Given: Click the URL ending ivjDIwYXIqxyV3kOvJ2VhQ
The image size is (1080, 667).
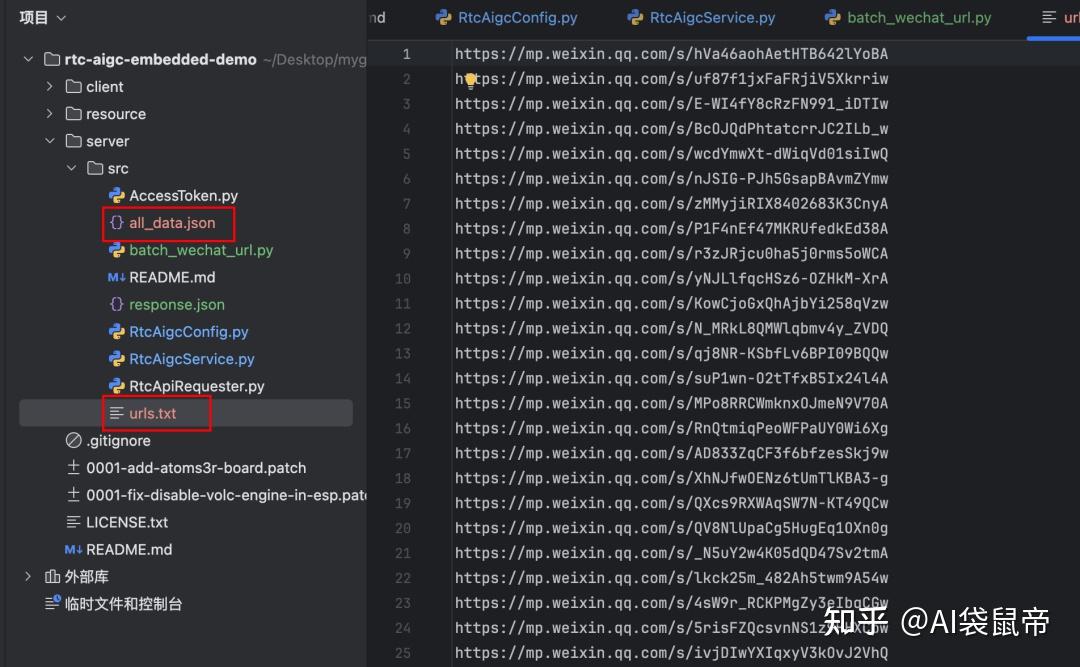Looking at the screenshot, I should tap(672, 653).
